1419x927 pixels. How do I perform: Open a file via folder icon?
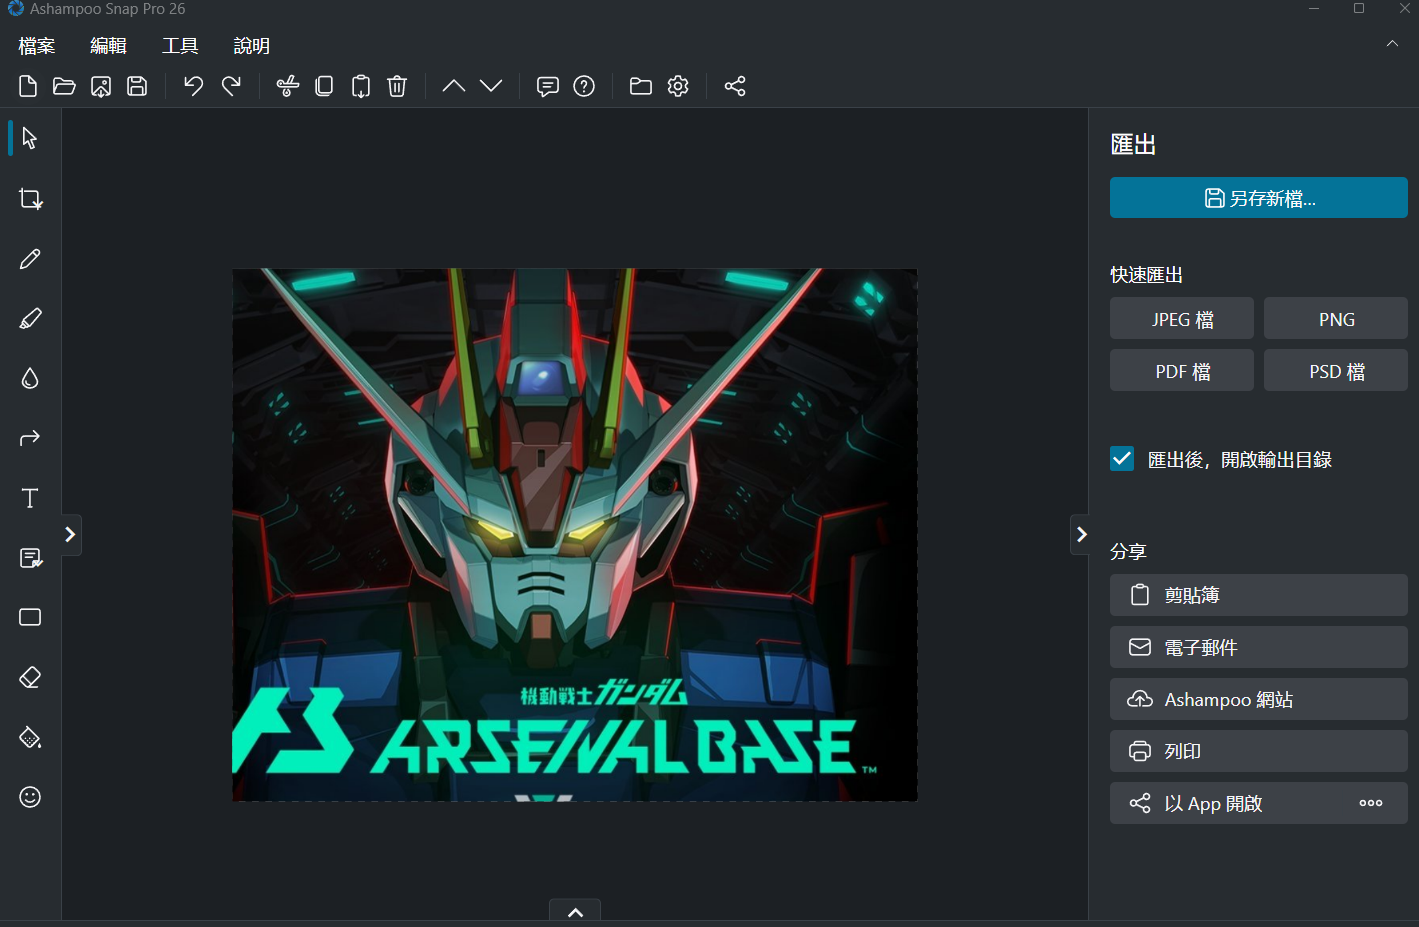pos(64,86)
